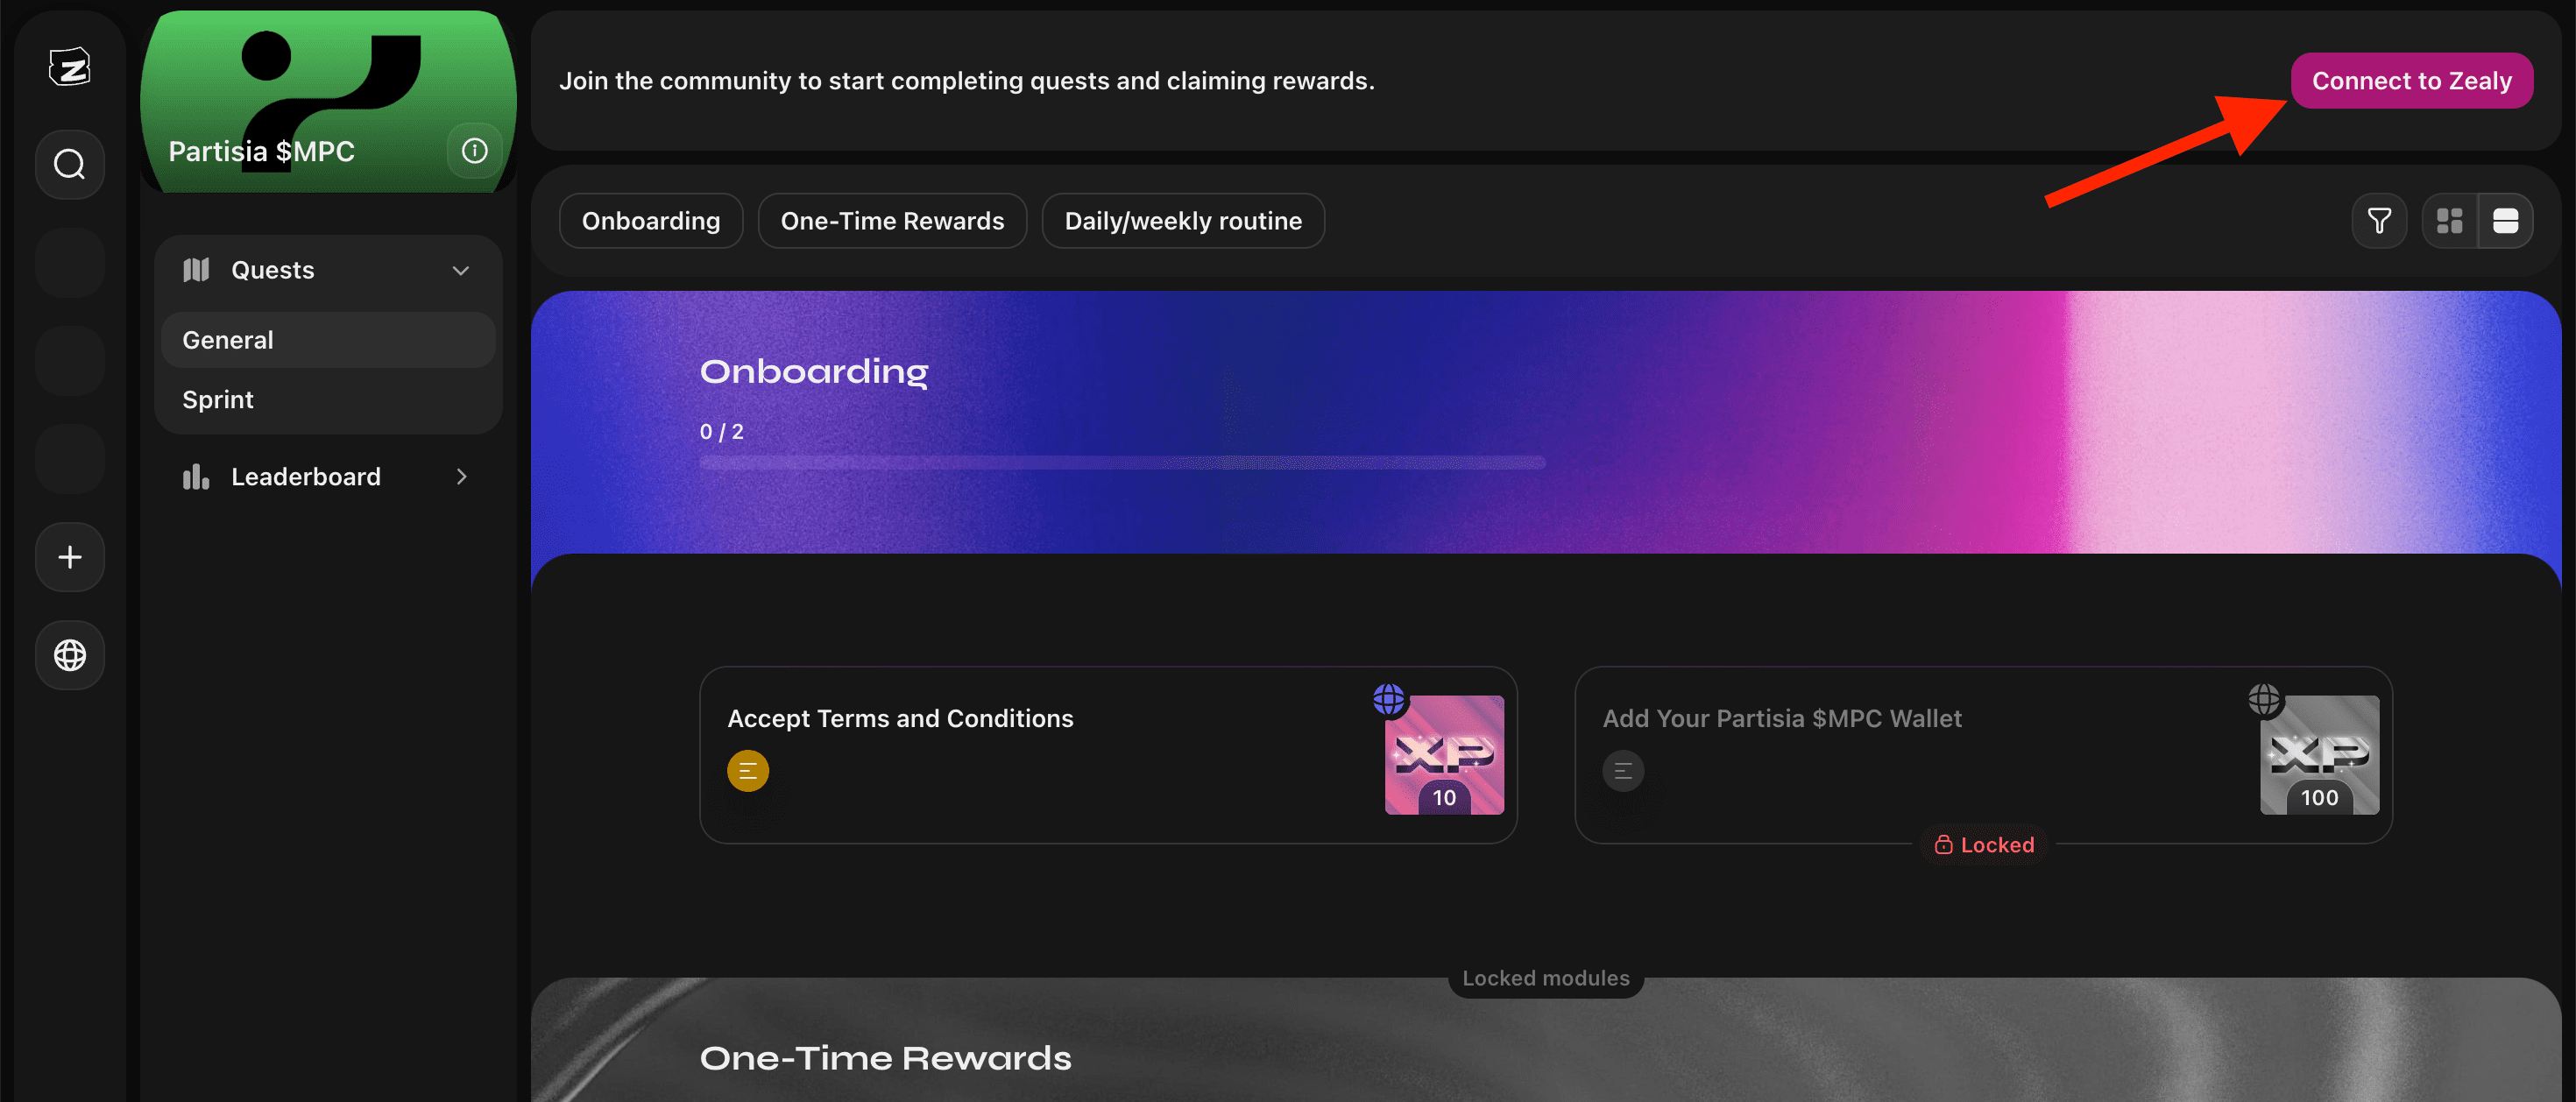The width and height of the screenshot is (2576, 1102).
Task: Open the globe language icon in sidebar
Action: 69,655
